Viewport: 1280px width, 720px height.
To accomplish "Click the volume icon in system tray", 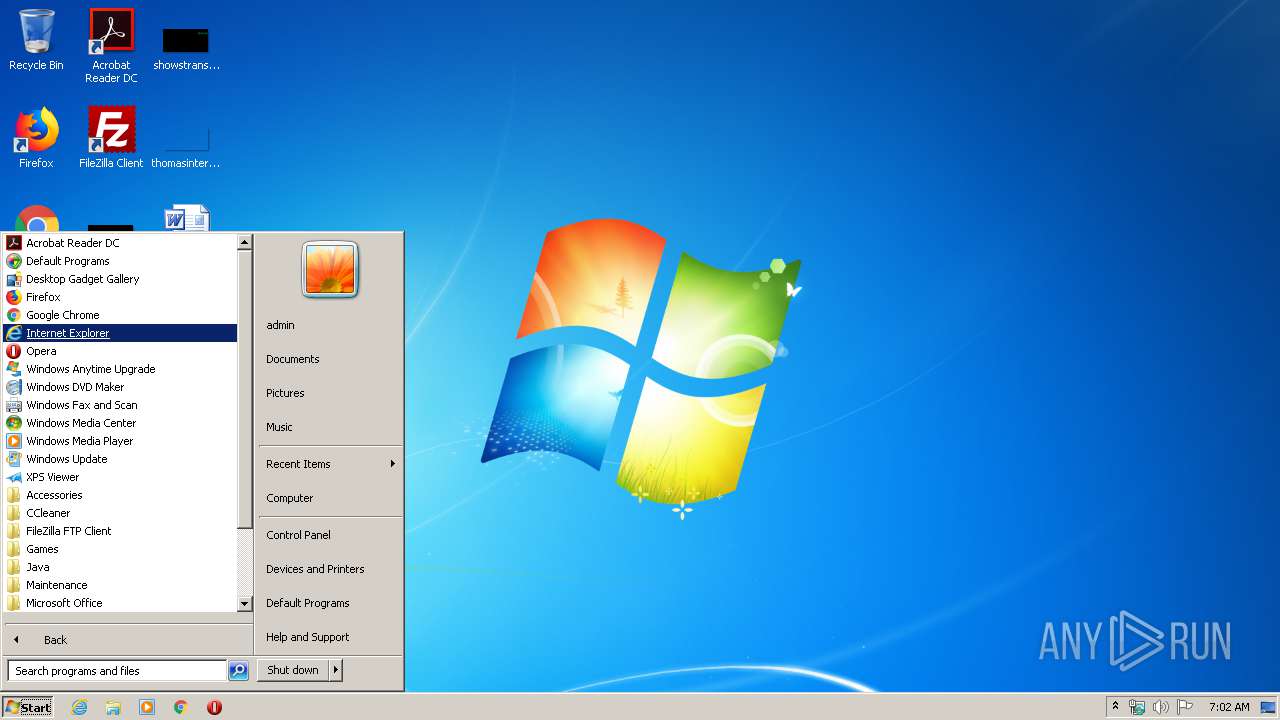I will [1161, 707].
